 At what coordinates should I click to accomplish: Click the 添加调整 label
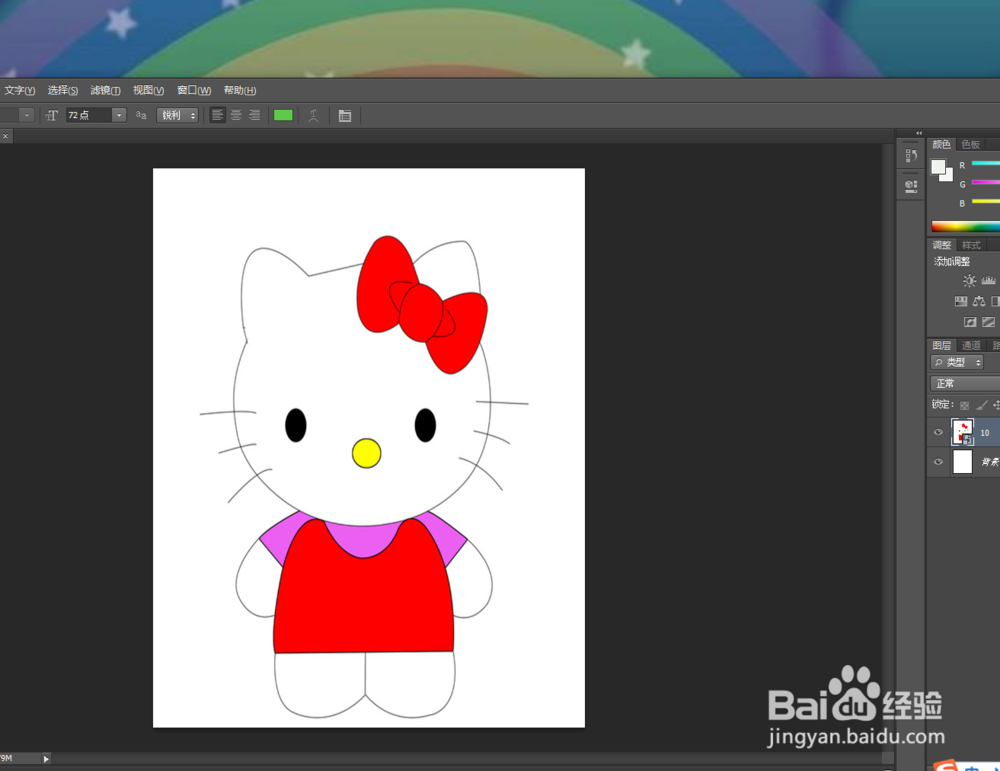(952, 261)
